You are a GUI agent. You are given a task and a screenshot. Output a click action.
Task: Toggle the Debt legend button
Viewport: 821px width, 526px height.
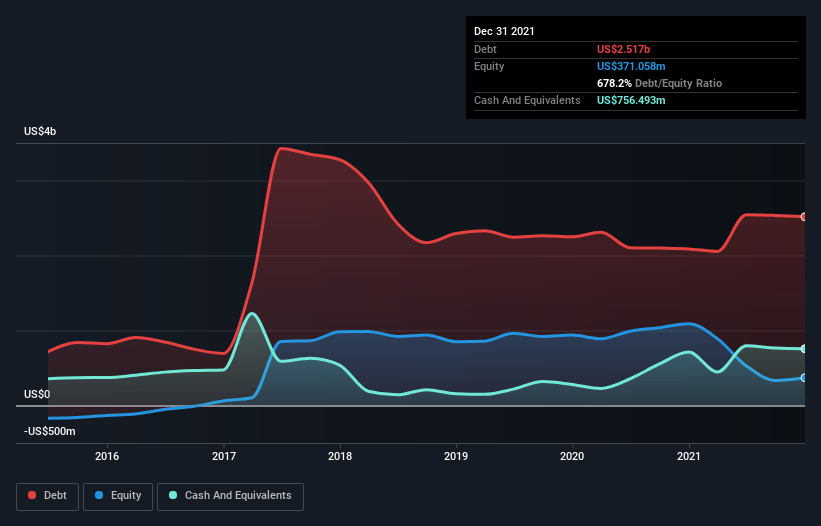point(48,496)
